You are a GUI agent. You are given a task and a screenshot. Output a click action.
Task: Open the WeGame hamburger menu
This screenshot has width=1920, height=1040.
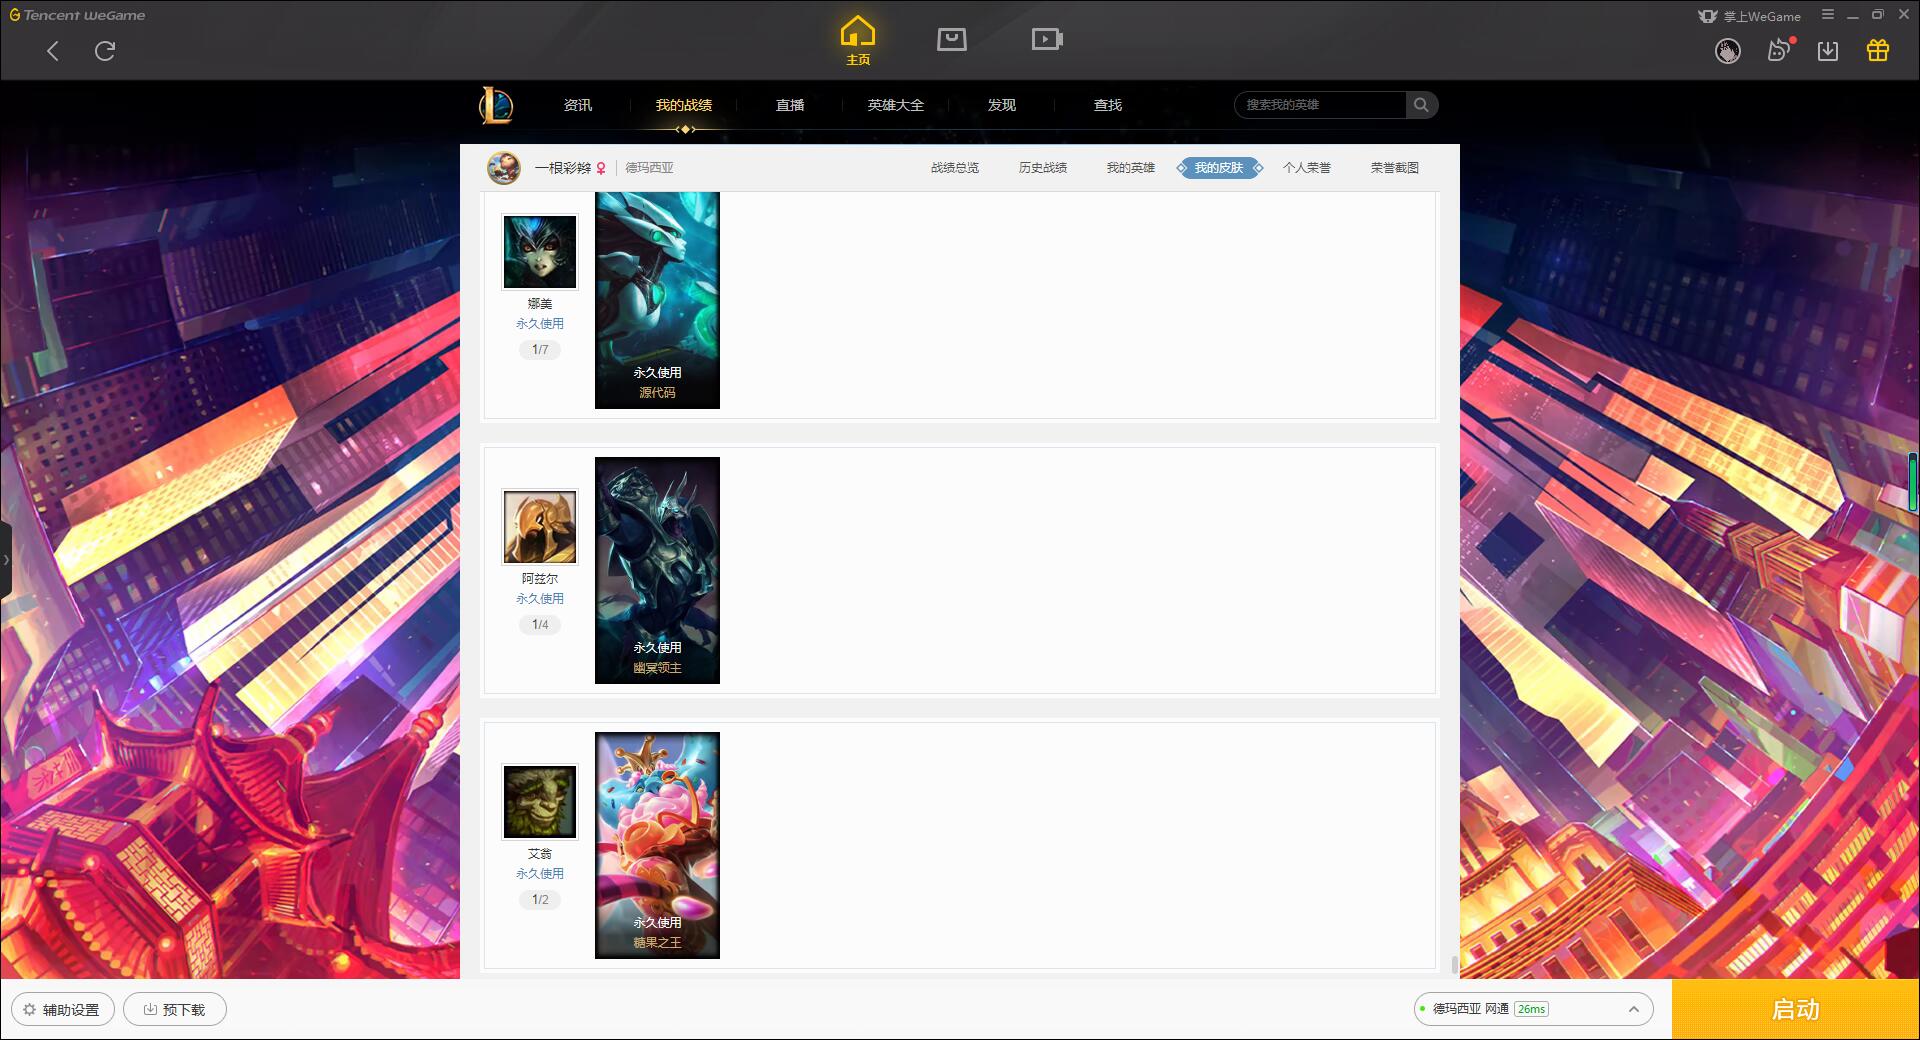click(x=1828, y=15)
